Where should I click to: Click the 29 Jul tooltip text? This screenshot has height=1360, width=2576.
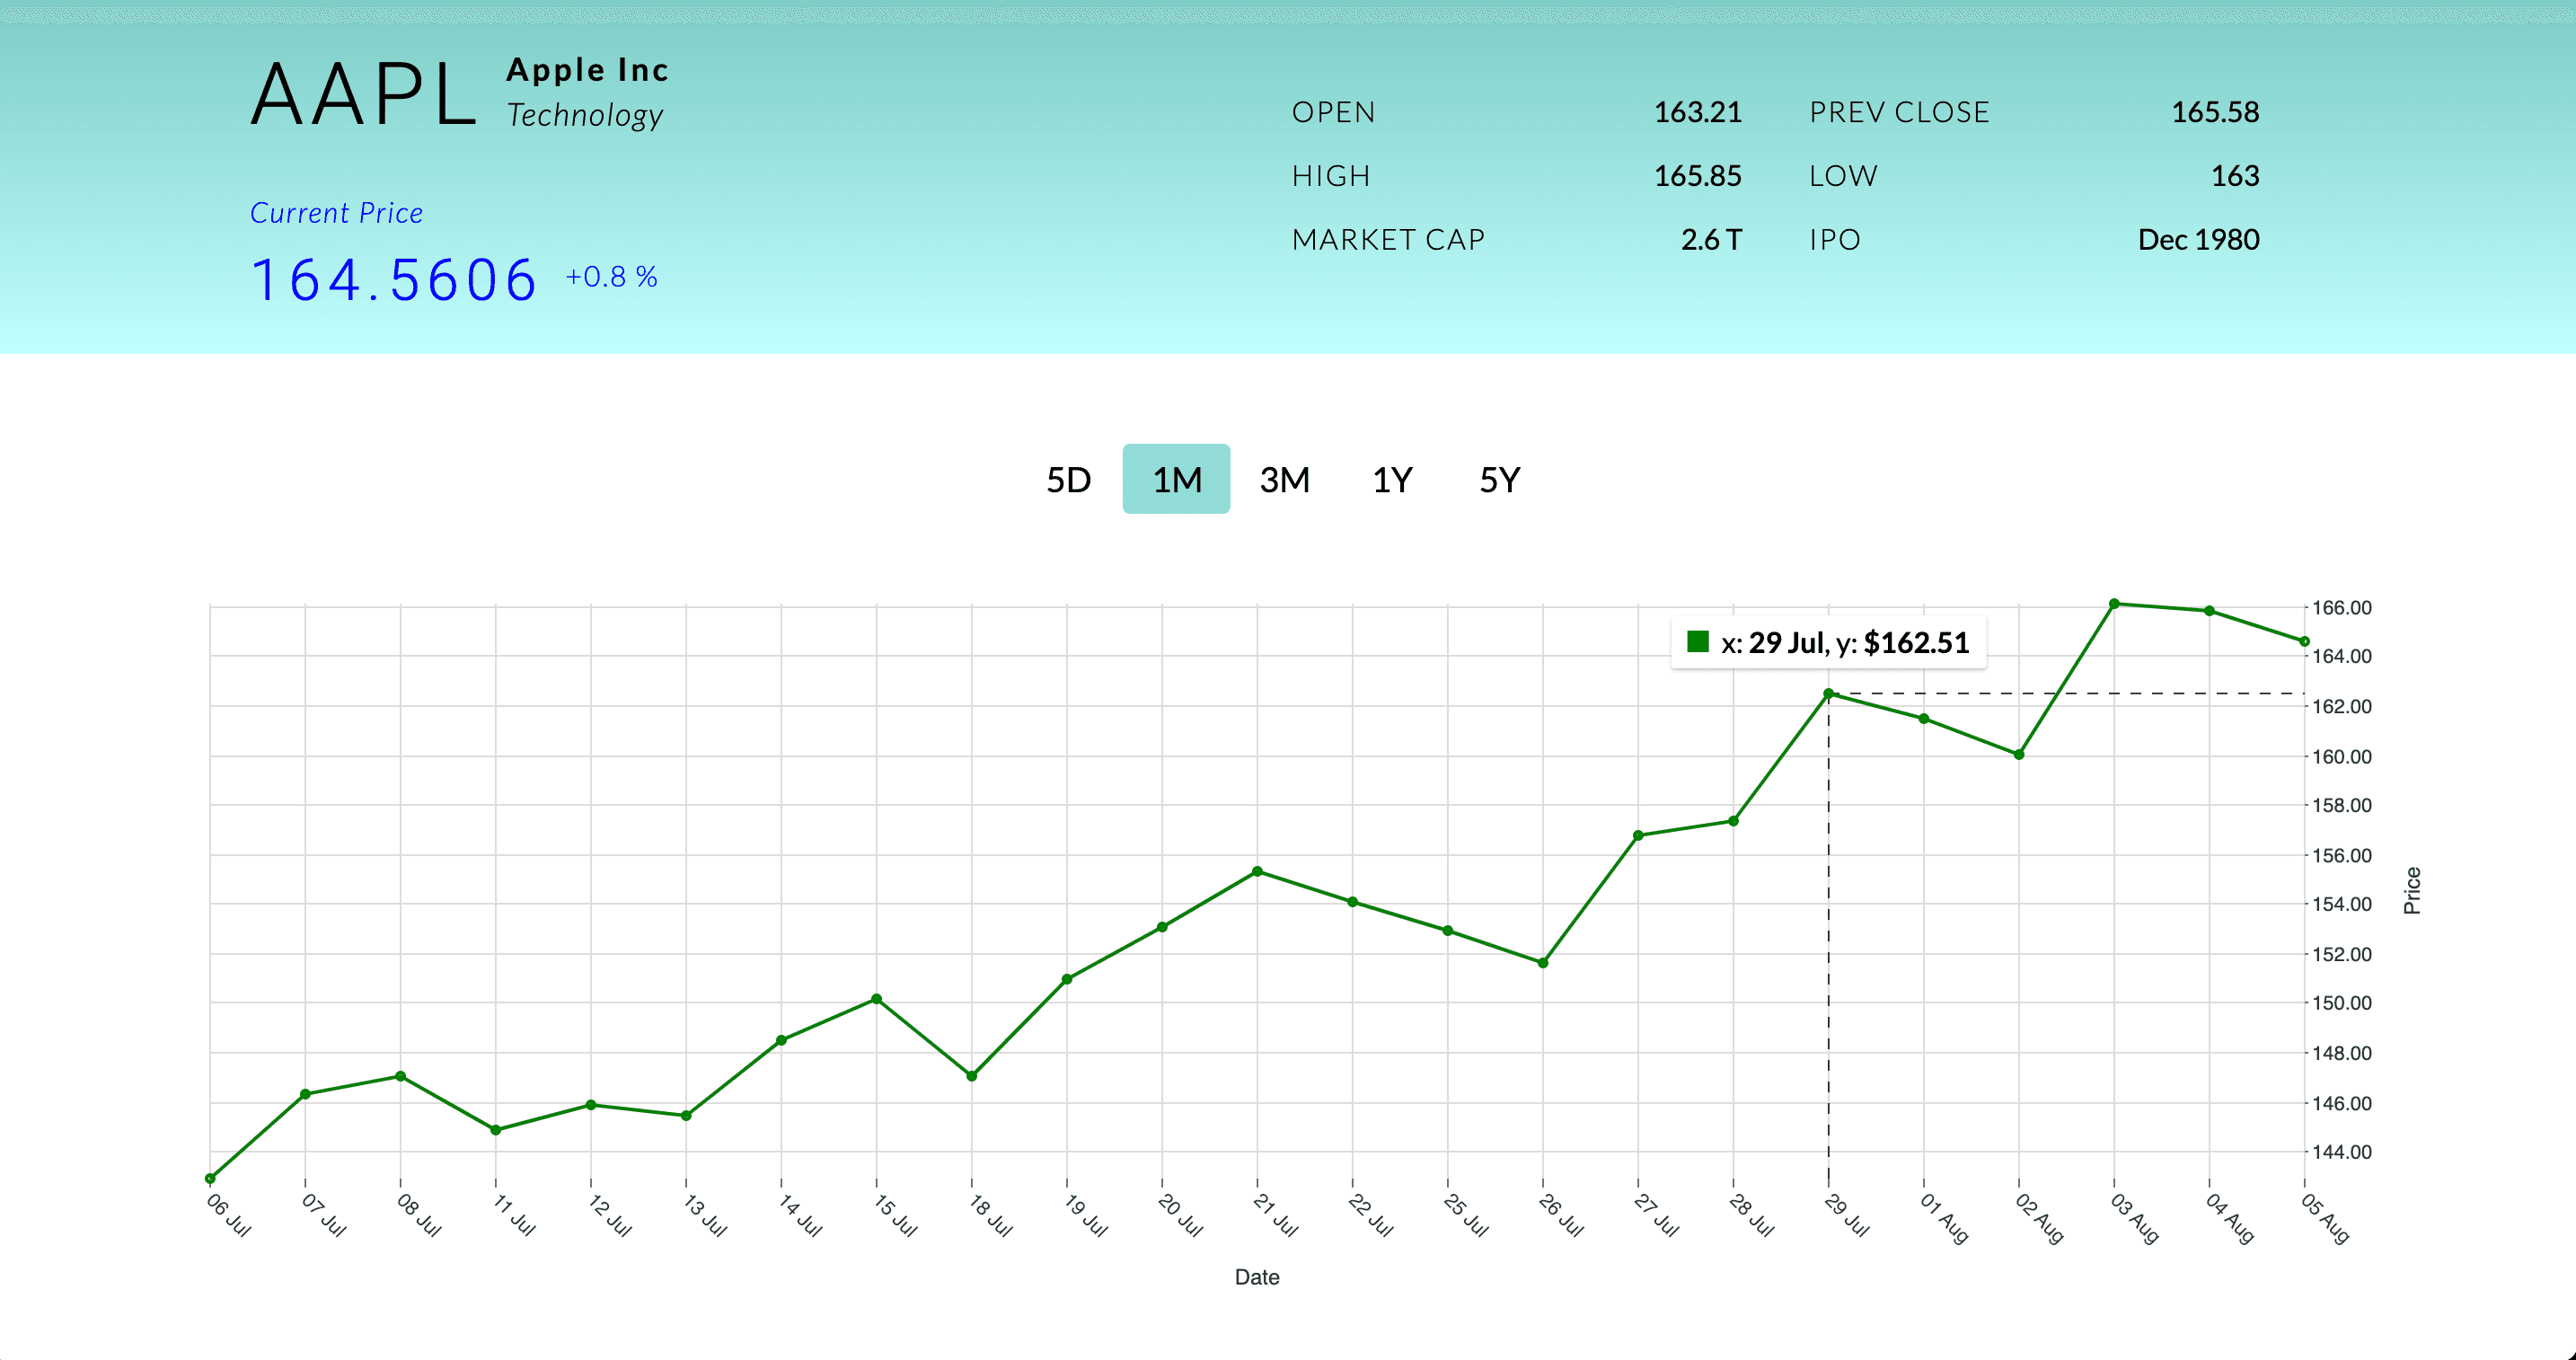pos(1845,642)
